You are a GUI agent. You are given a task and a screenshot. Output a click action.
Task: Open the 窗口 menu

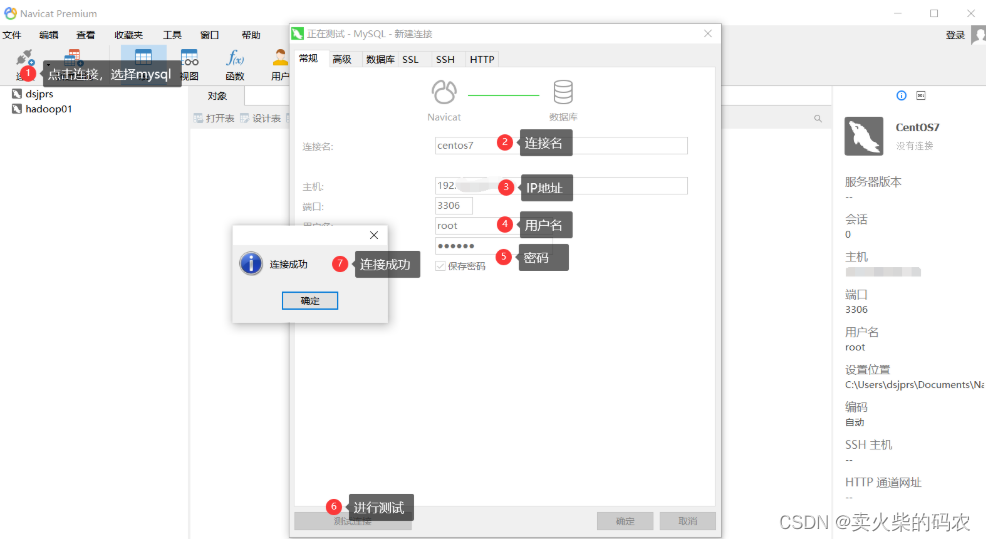click(209, 35)
